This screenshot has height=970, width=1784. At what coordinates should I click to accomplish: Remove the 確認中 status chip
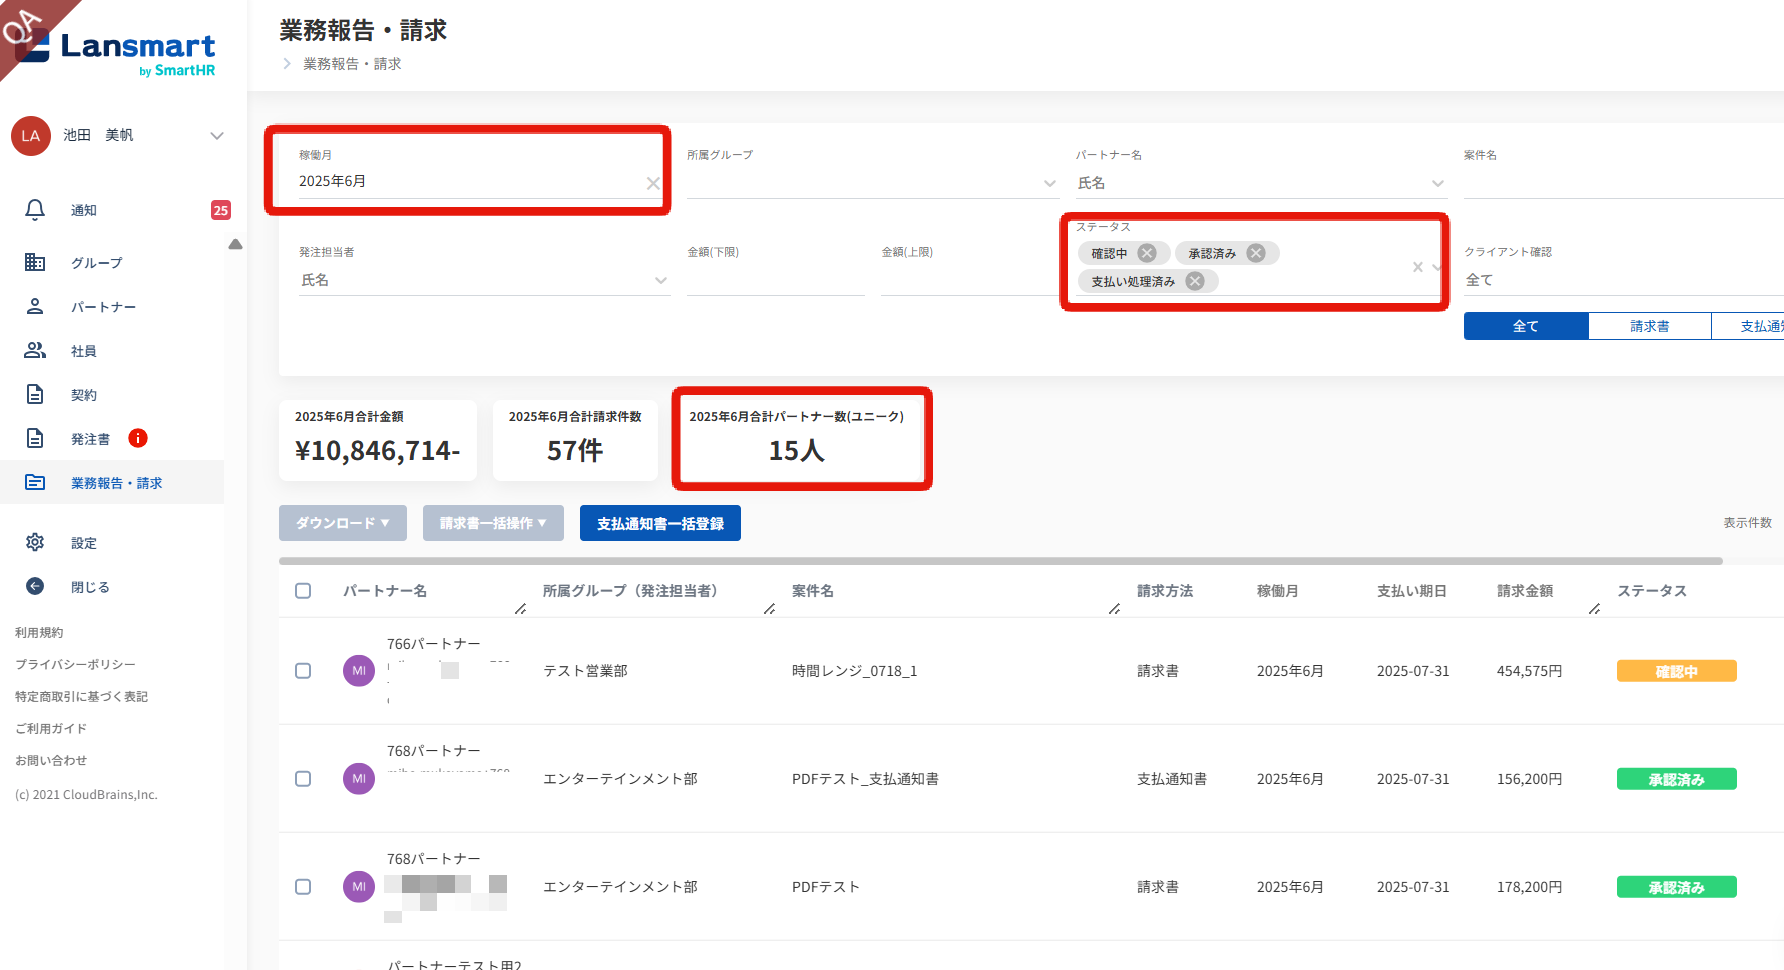1147,253
